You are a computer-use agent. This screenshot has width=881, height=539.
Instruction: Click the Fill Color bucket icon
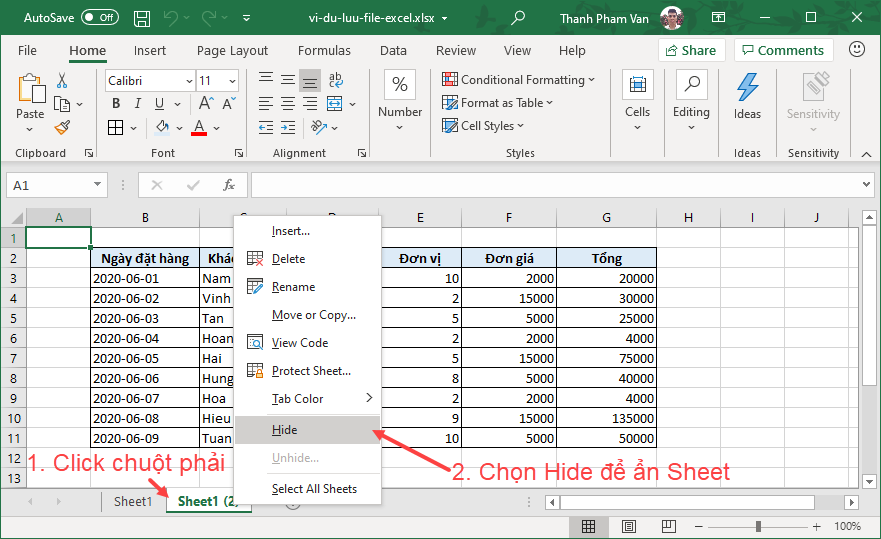click(162, 128)
